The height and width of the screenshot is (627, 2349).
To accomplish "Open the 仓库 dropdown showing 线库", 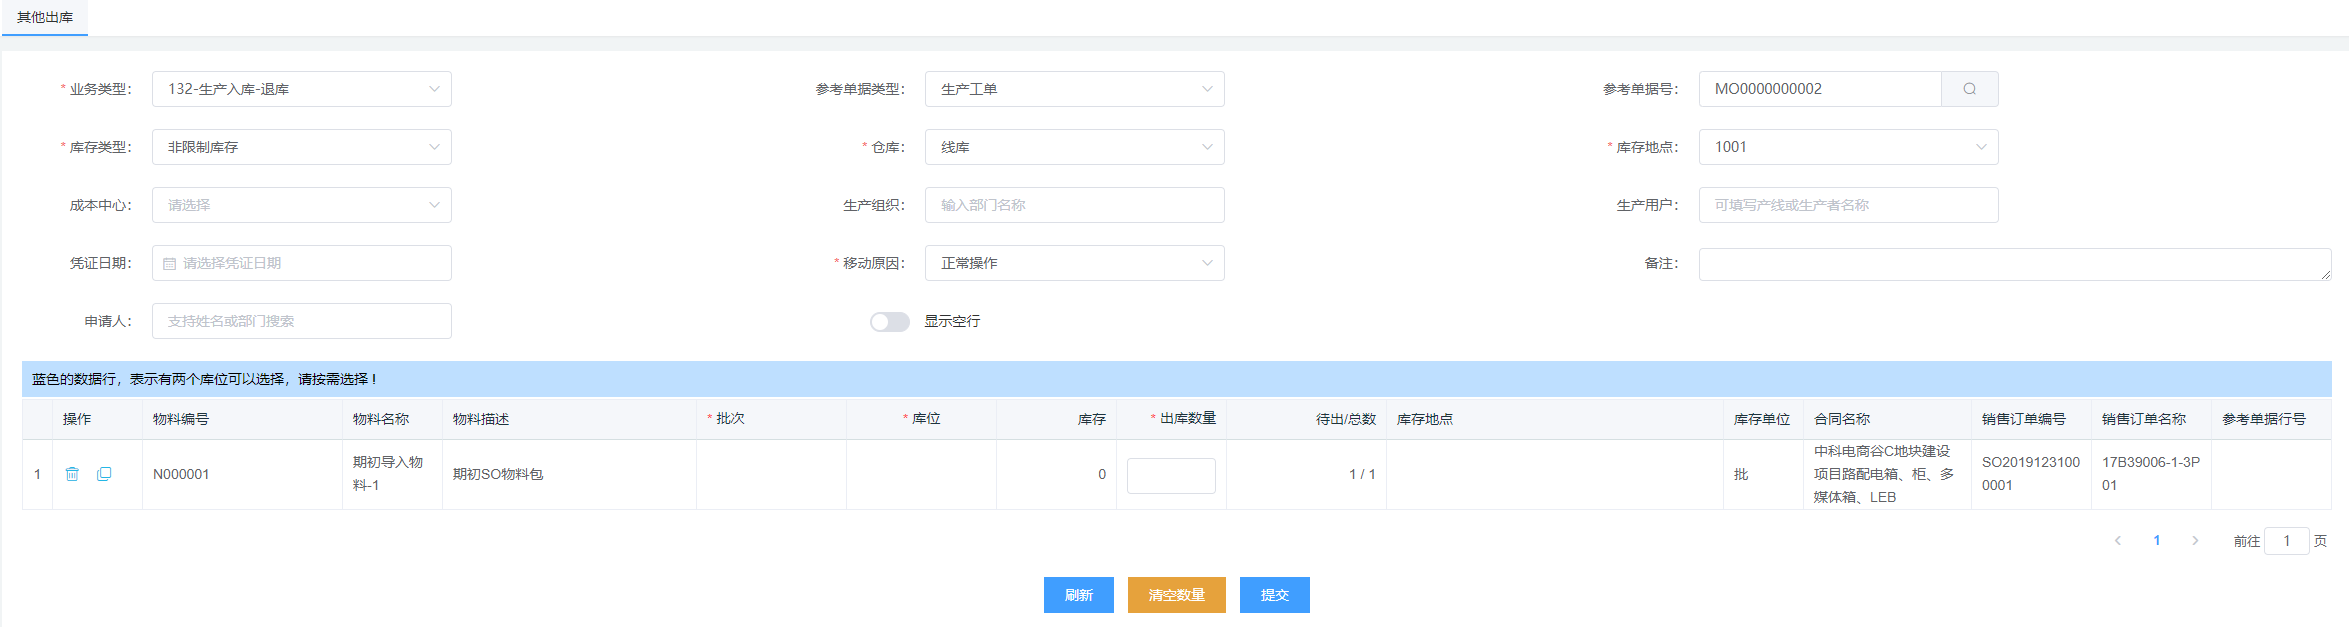I will click(x=1074, y=147).
